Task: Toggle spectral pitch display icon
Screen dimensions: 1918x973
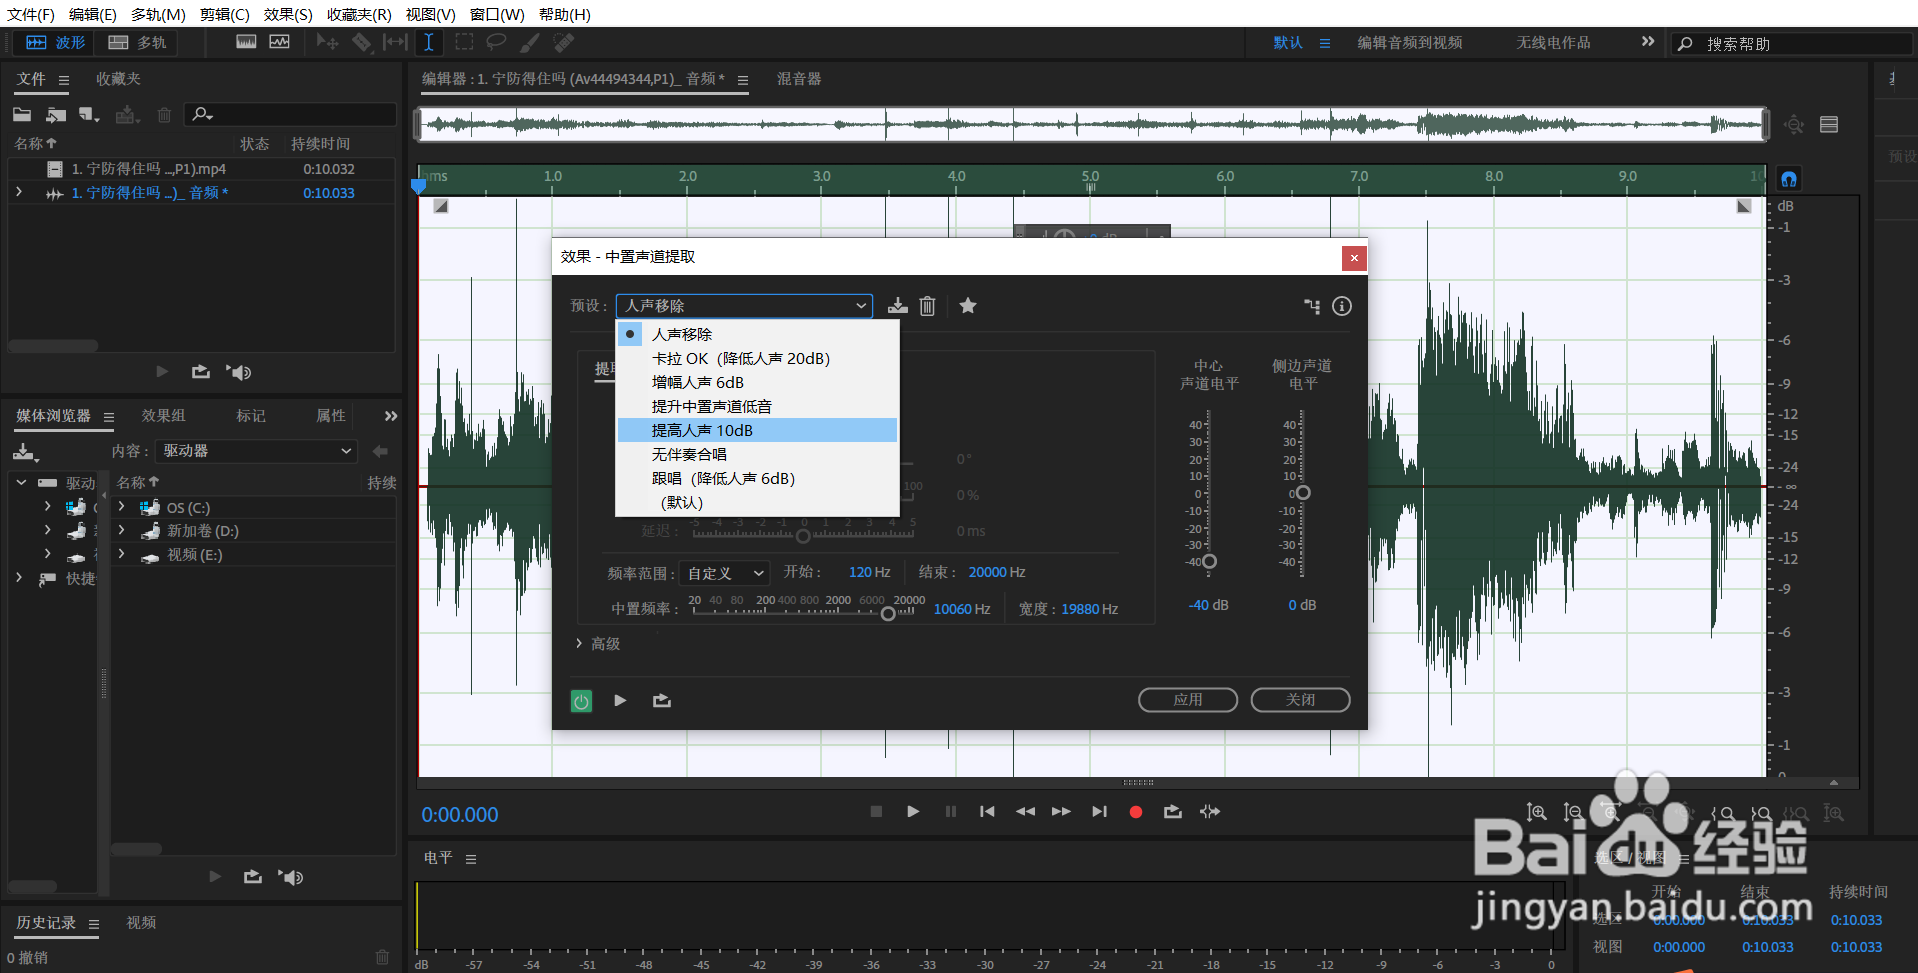Action: (280, 42)
